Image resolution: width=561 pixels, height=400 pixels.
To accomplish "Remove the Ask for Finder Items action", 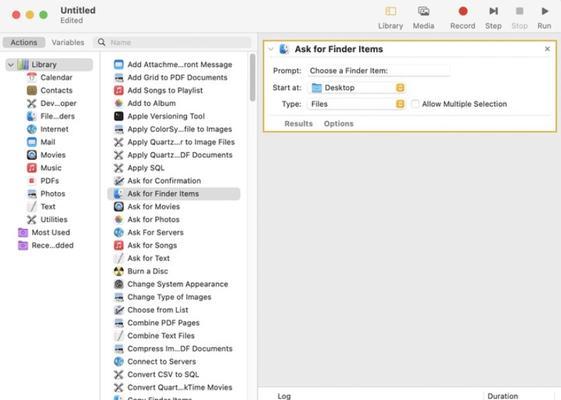I will tap(547, 49).
